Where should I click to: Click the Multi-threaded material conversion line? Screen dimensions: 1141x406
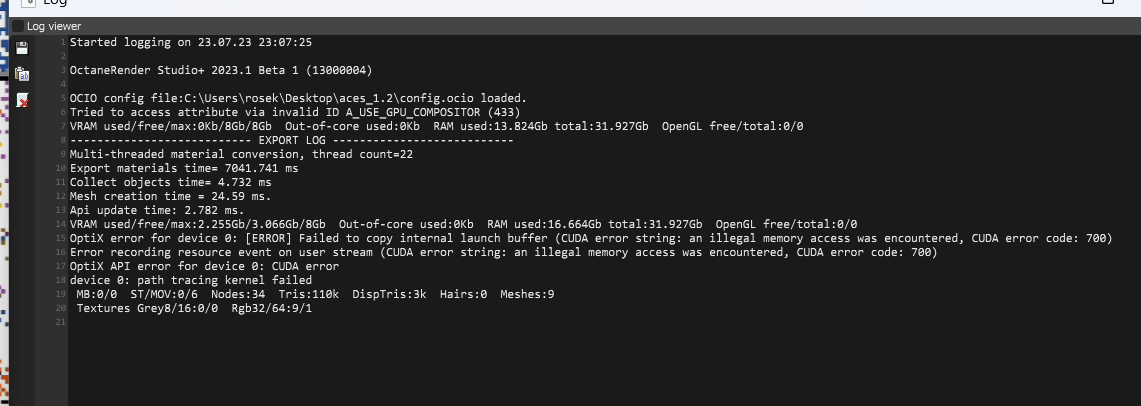pos(241,154)
